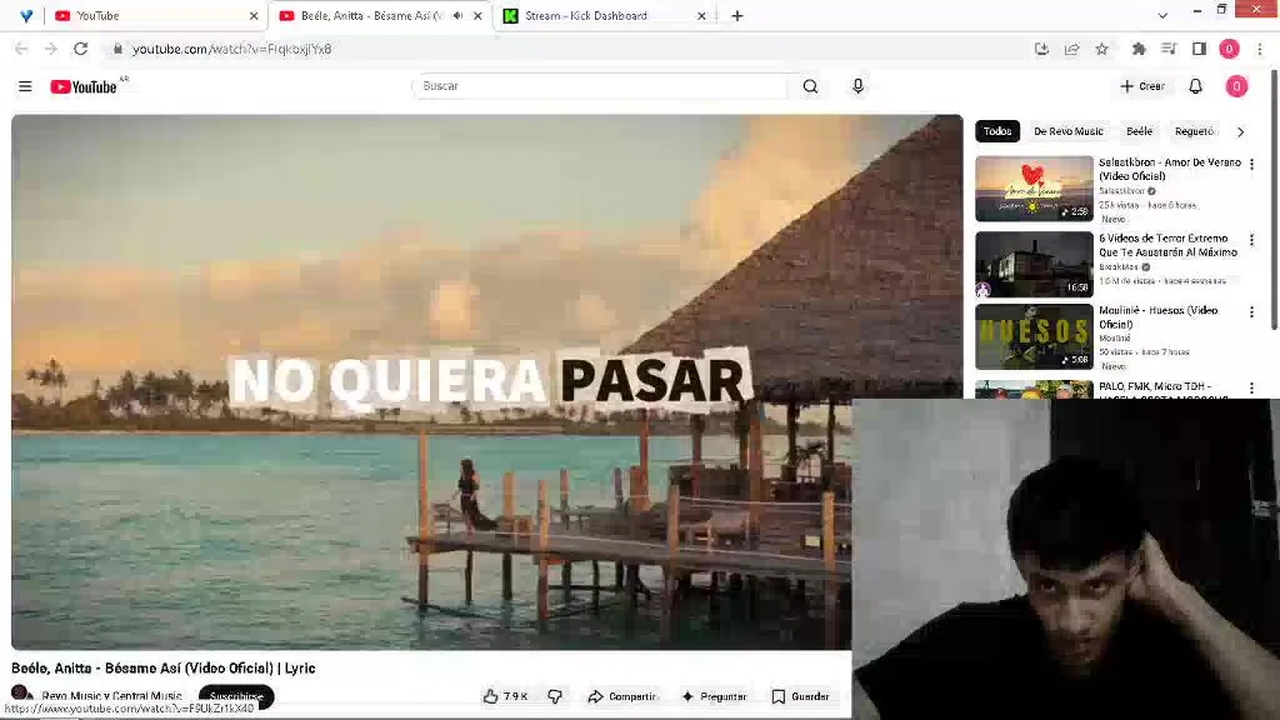This screenshot has height=720, width=1280.
Task: Open Salastkbron Amor De Verano thumbnail
Action: (x=1034, y=188)
